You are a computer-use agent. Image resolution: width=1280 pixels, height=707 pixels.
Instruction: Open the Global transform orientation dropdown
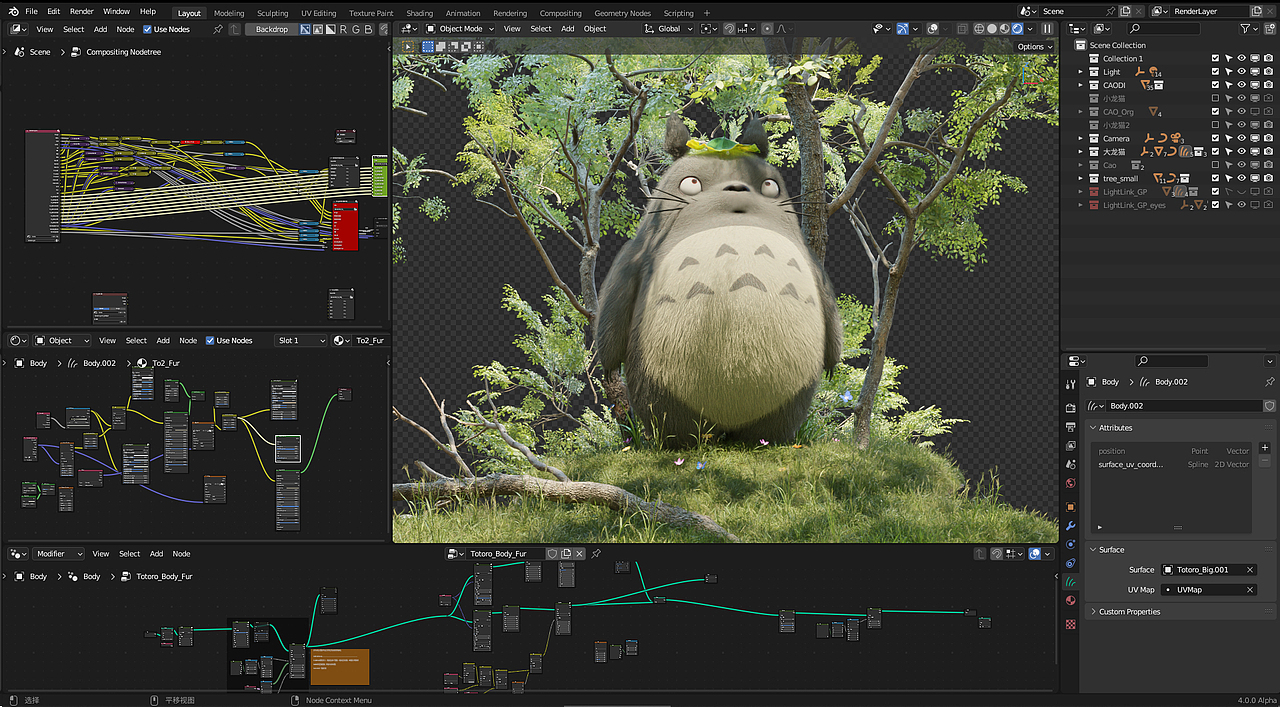click(x=669, y=29)
